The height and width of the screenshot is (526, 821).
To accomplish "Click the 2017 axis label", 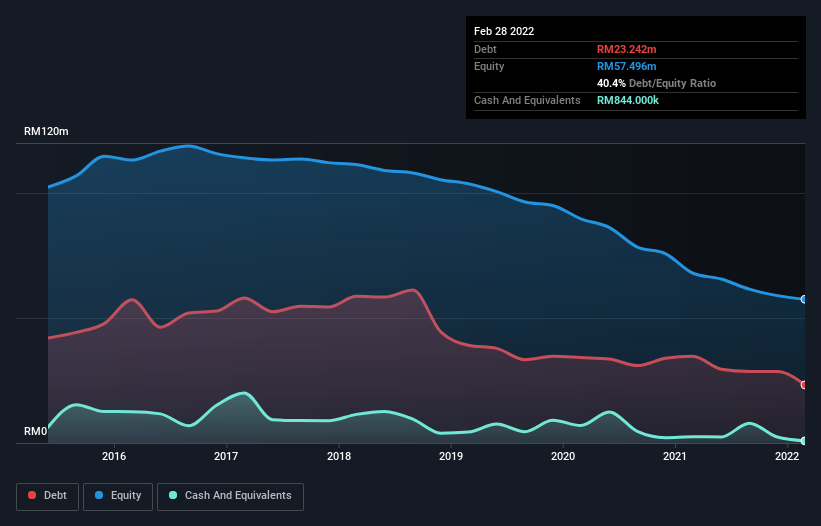I will click(x=226, y=456).
